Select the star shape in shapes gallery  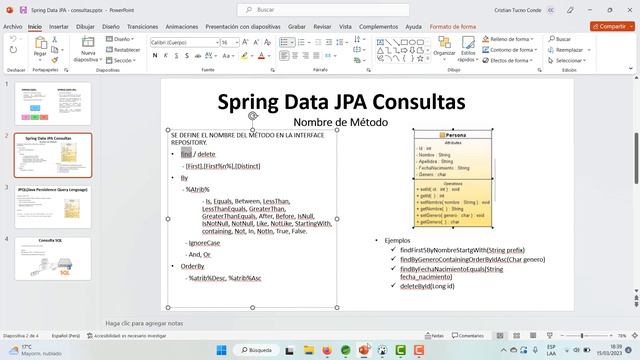coord(420,59)
